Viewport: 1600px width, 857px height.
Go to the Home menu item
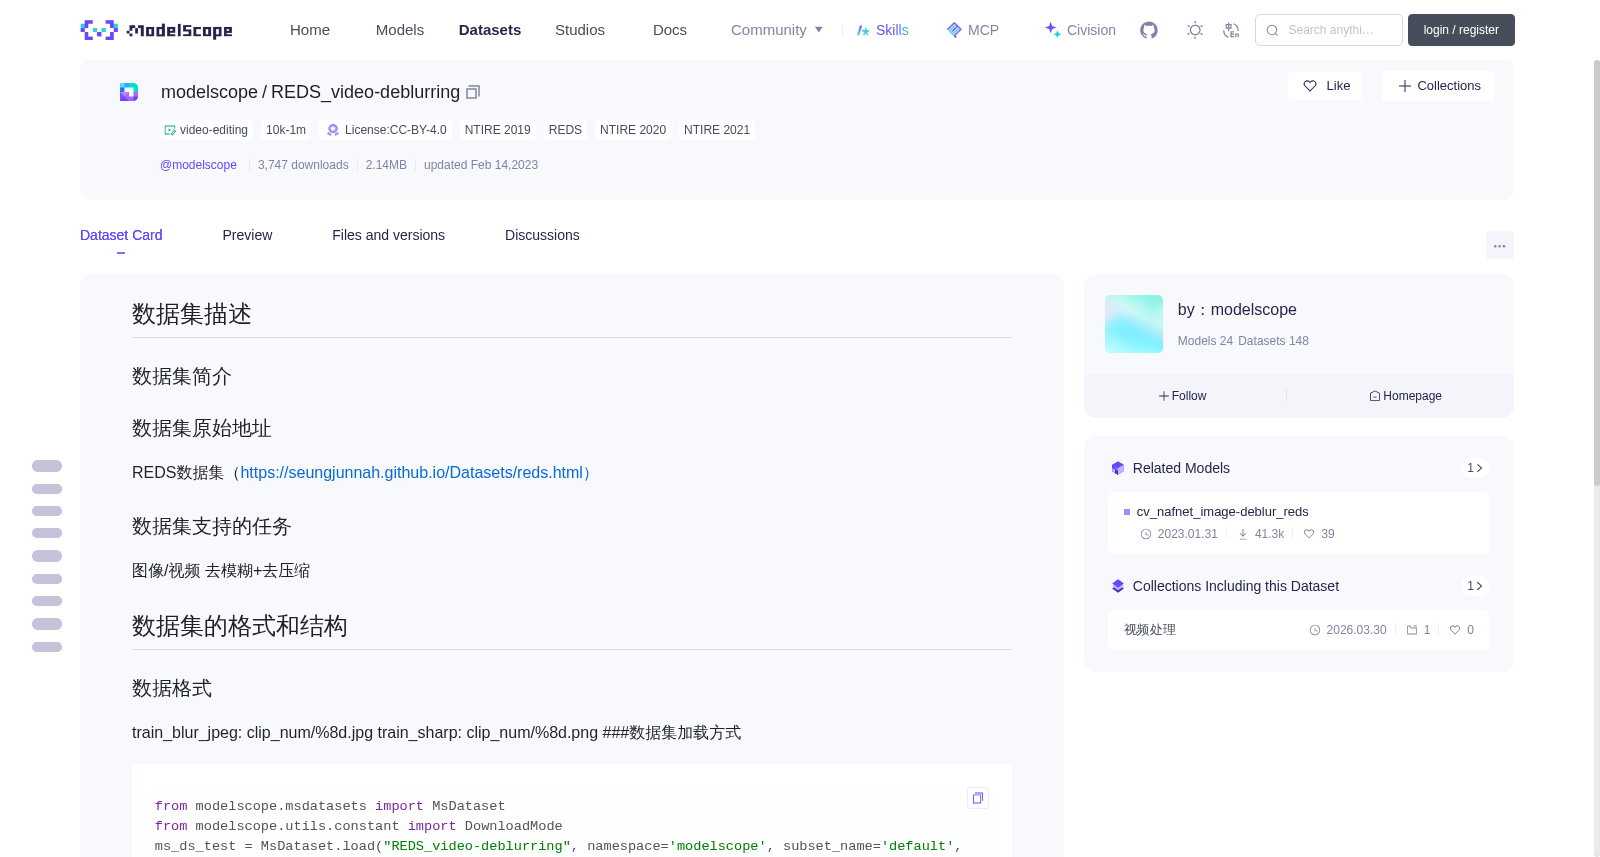coord(310,30)
